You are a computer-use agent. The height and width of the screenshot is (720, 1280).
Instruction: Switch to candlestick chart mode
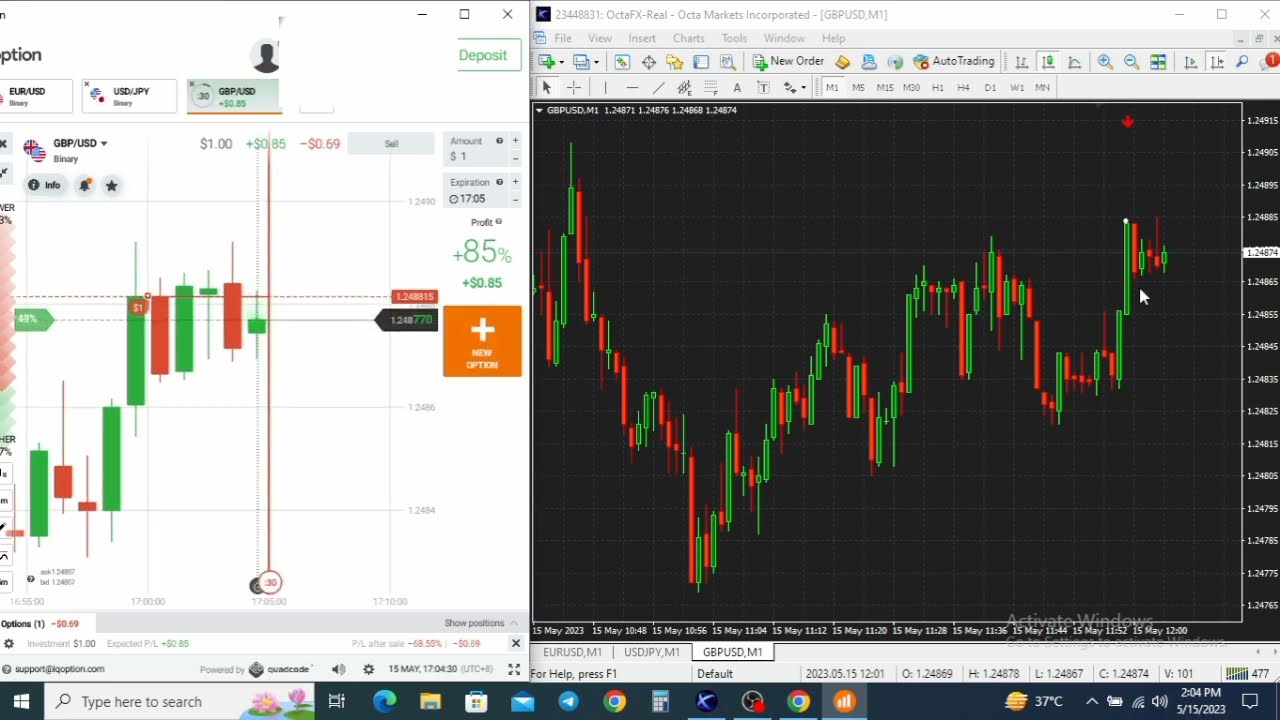click(1048, 61)
